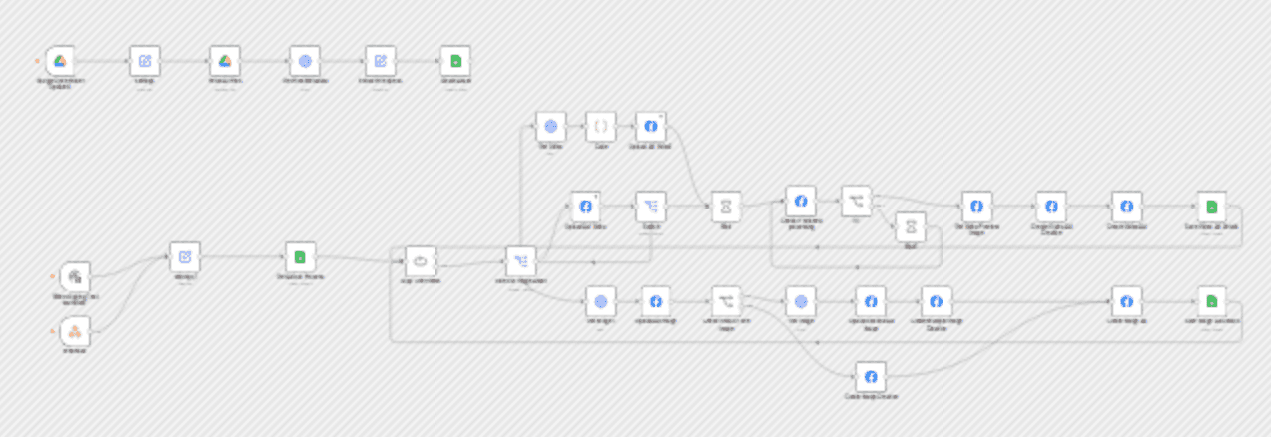This screenshot has width=1271, height=437.
Task: Select the middle Facebook node of the three video ad nodes
Action: tap(1050, 207)
